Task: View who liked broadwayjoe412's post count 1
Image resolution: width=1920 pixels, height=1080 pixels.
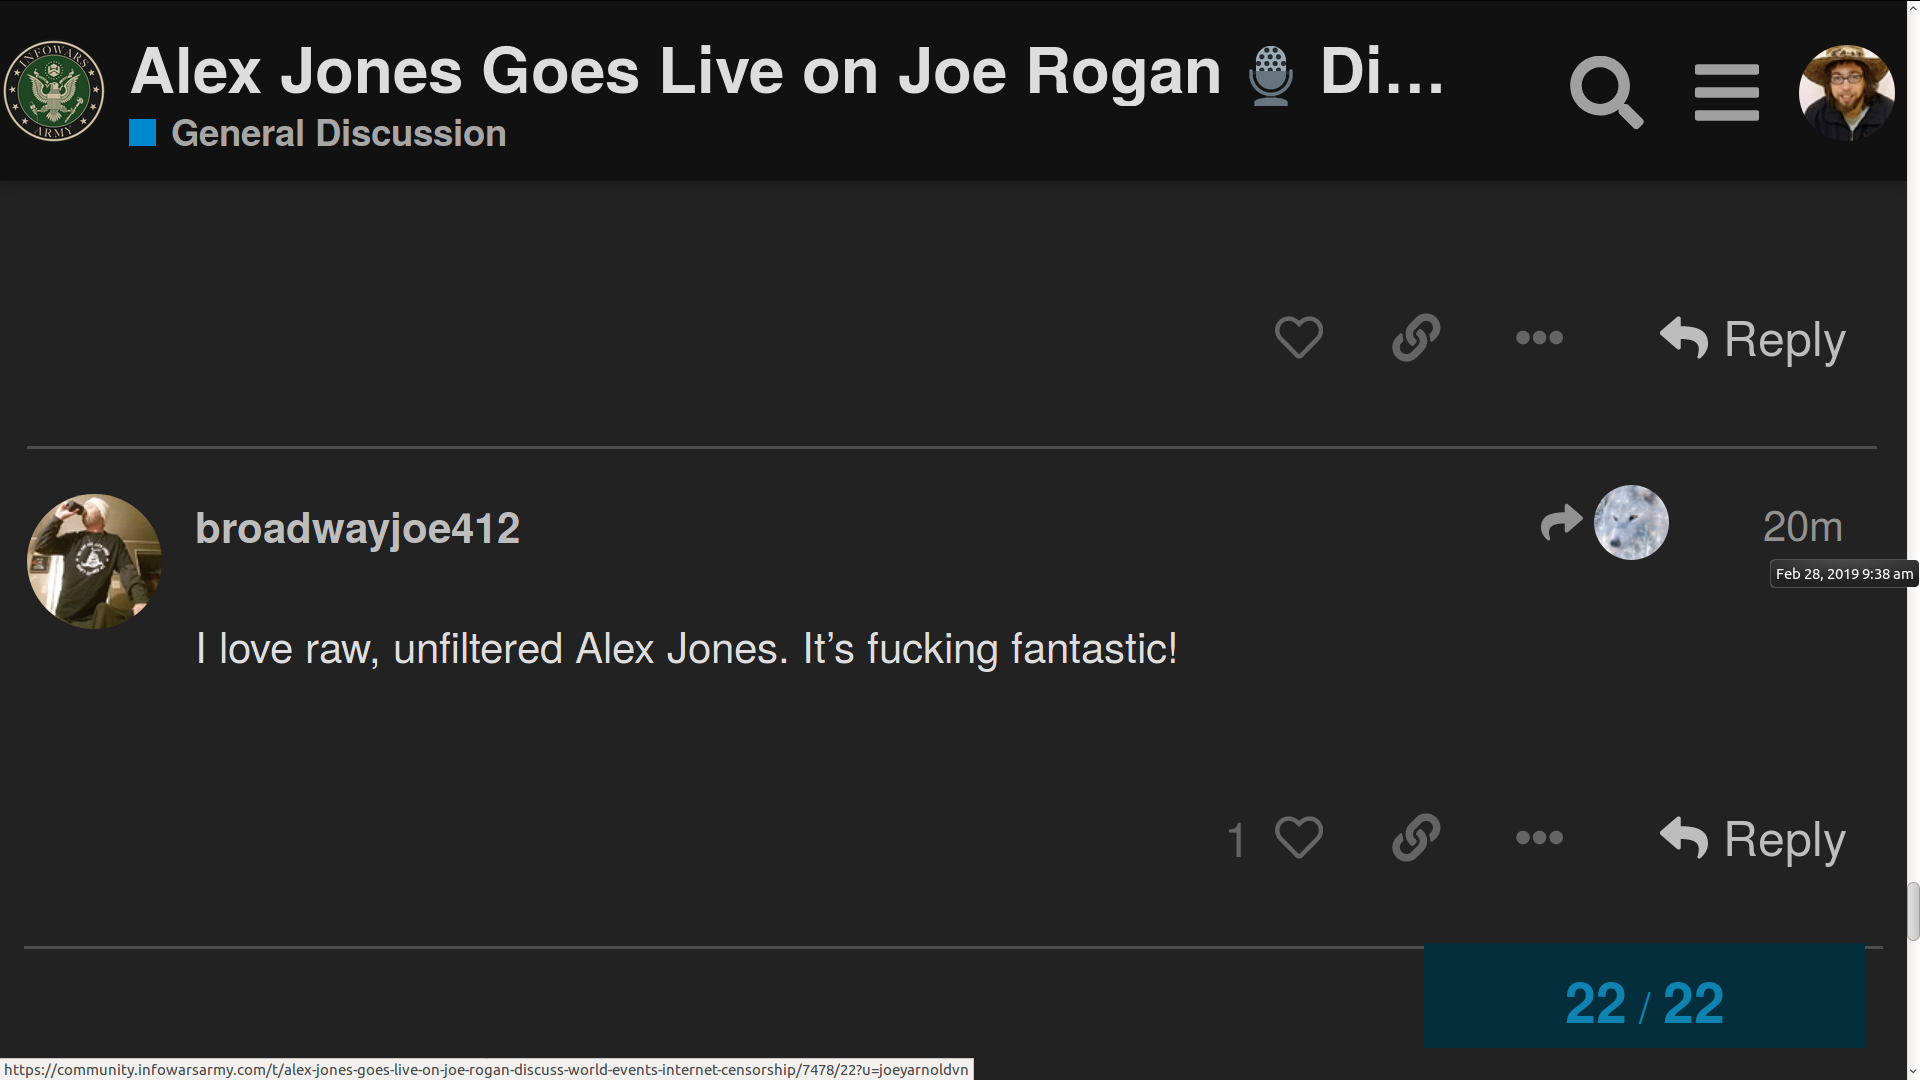Action: [x=1237, y=840]
